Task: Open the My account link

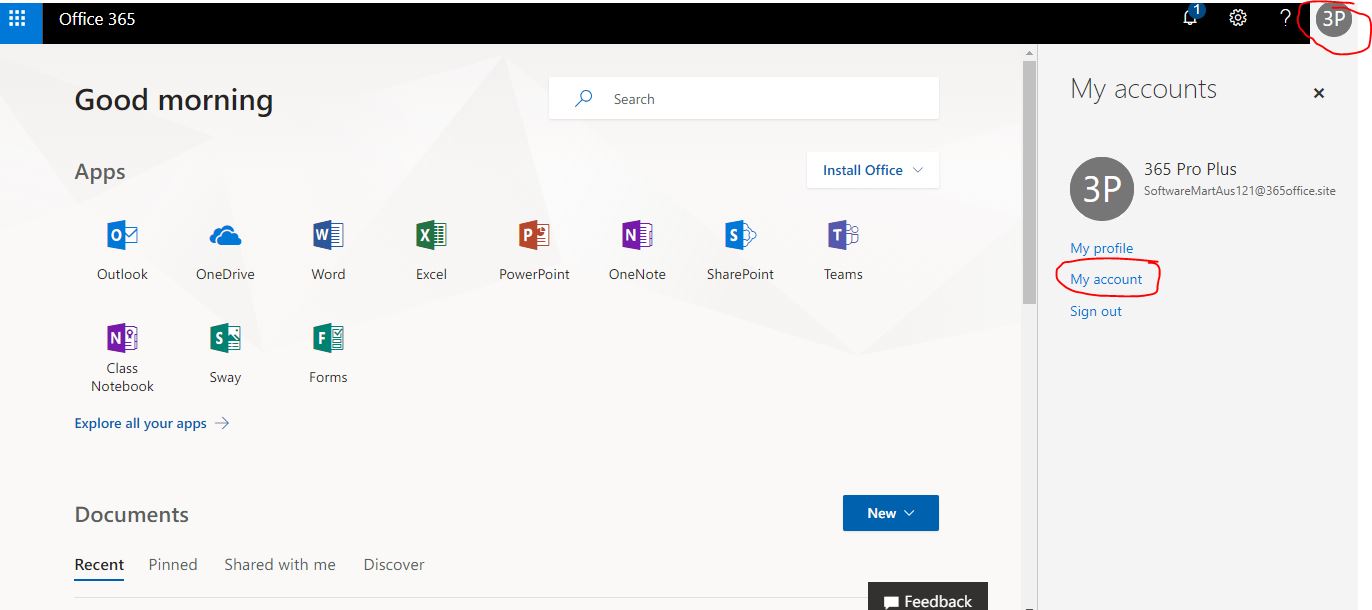Action: 1106,279
